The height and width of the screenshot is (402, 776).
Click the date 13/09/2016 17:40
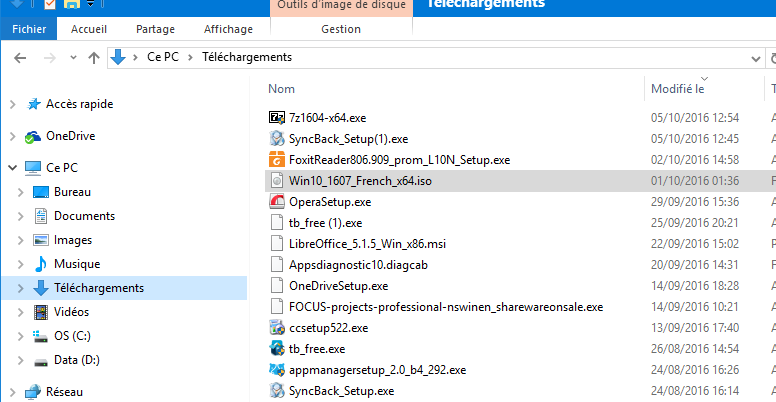pos(695,328)
